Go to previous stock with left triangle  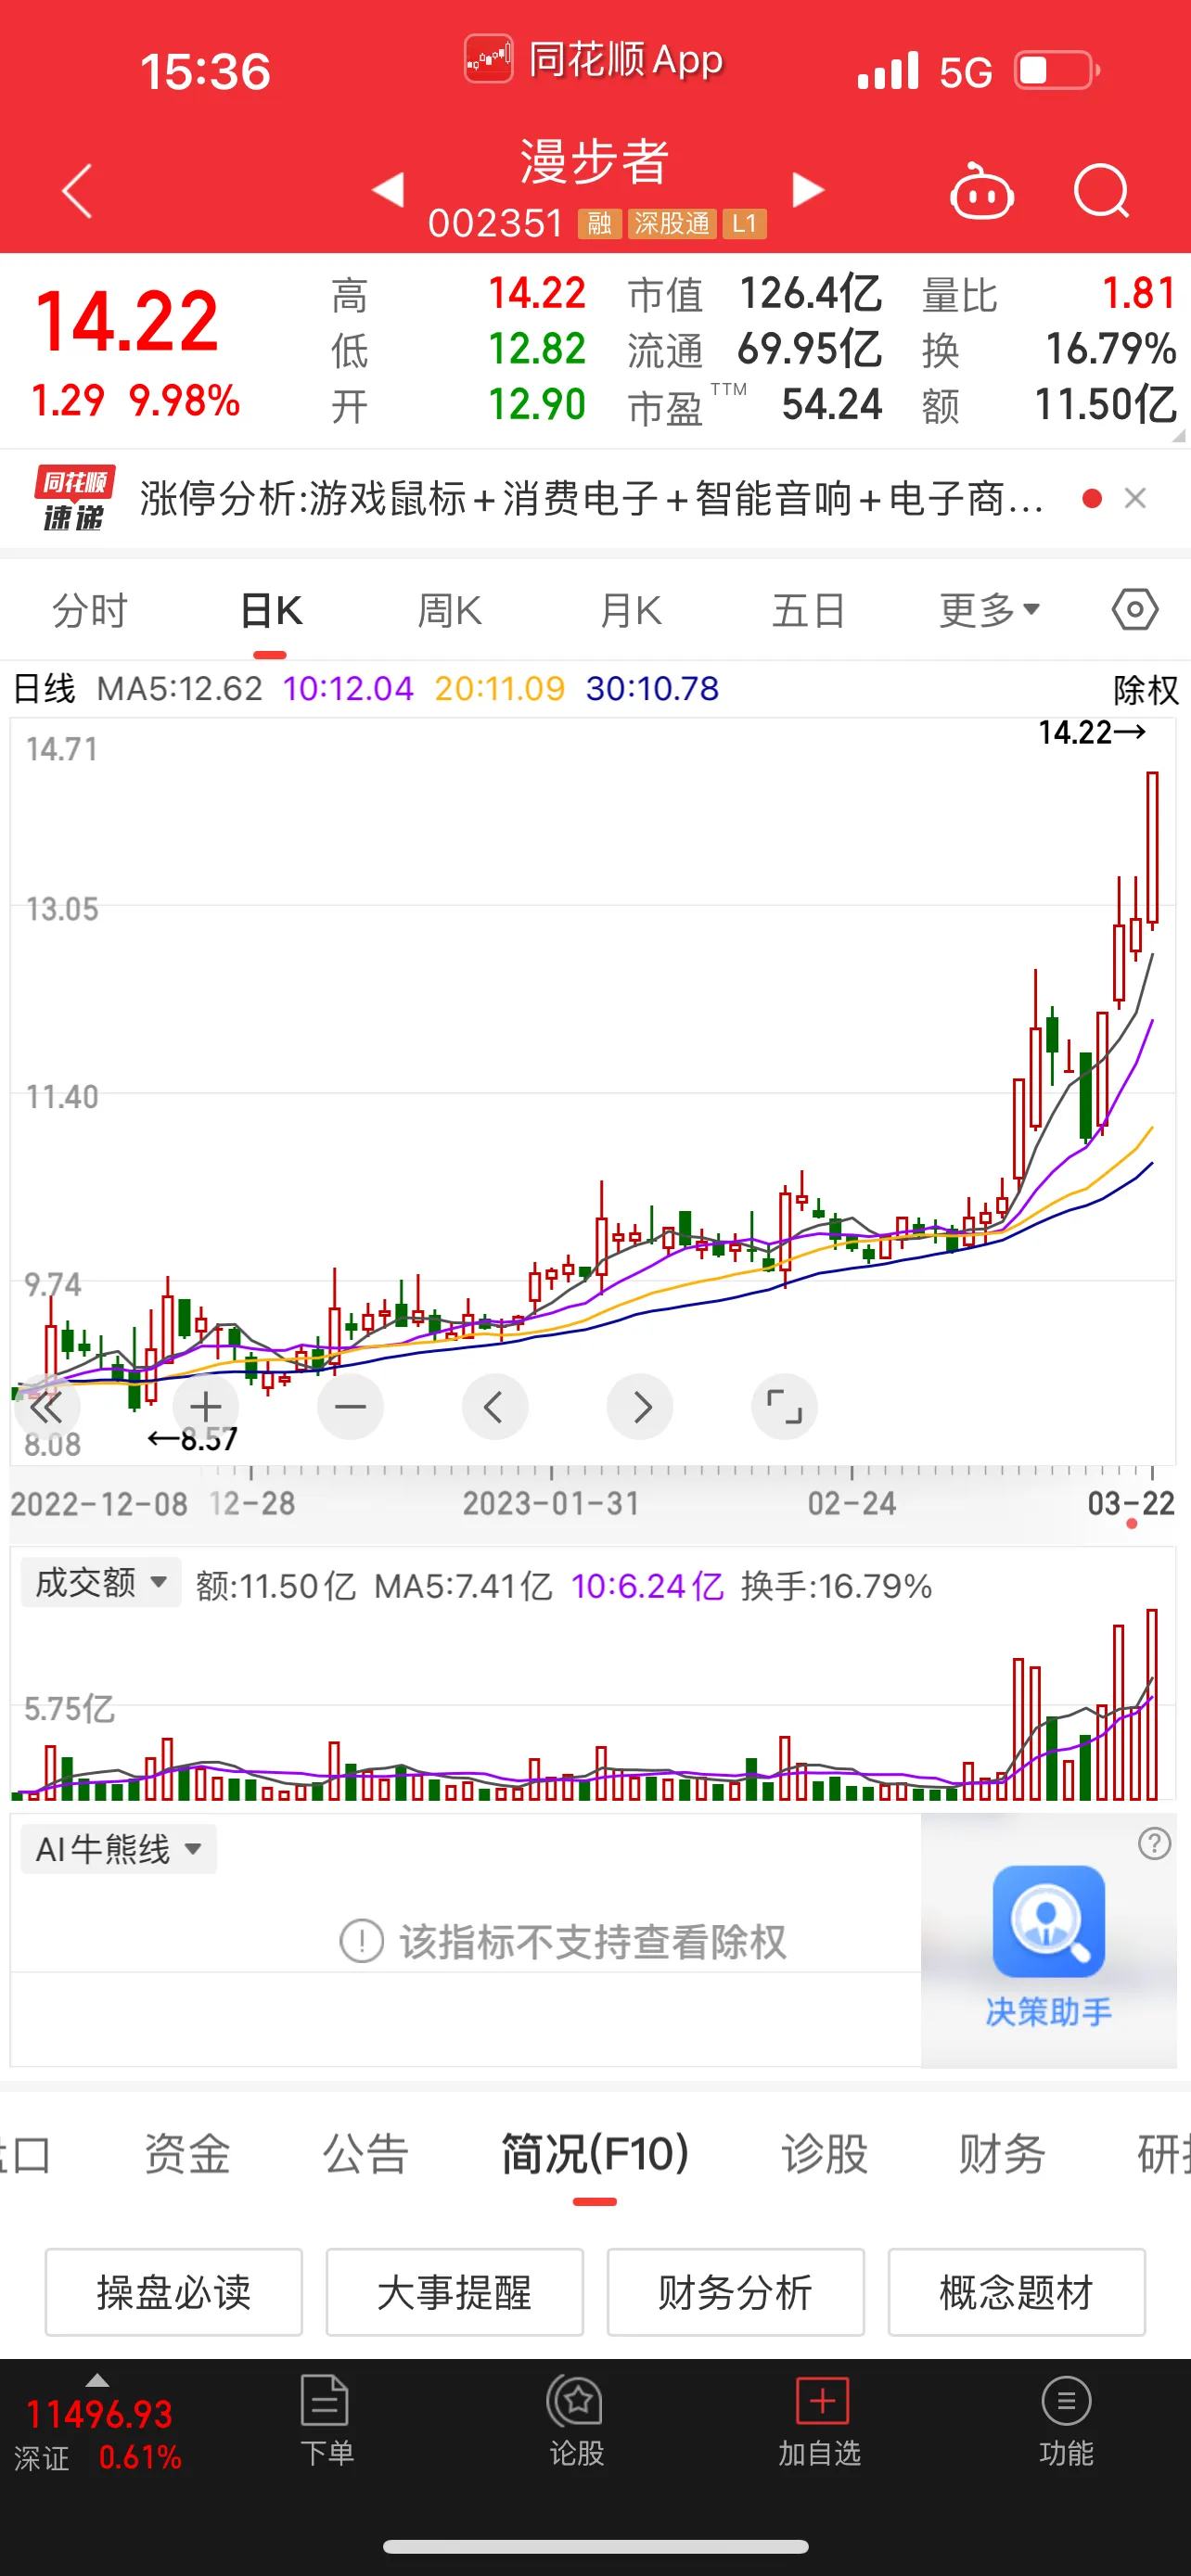click(388, 189)
